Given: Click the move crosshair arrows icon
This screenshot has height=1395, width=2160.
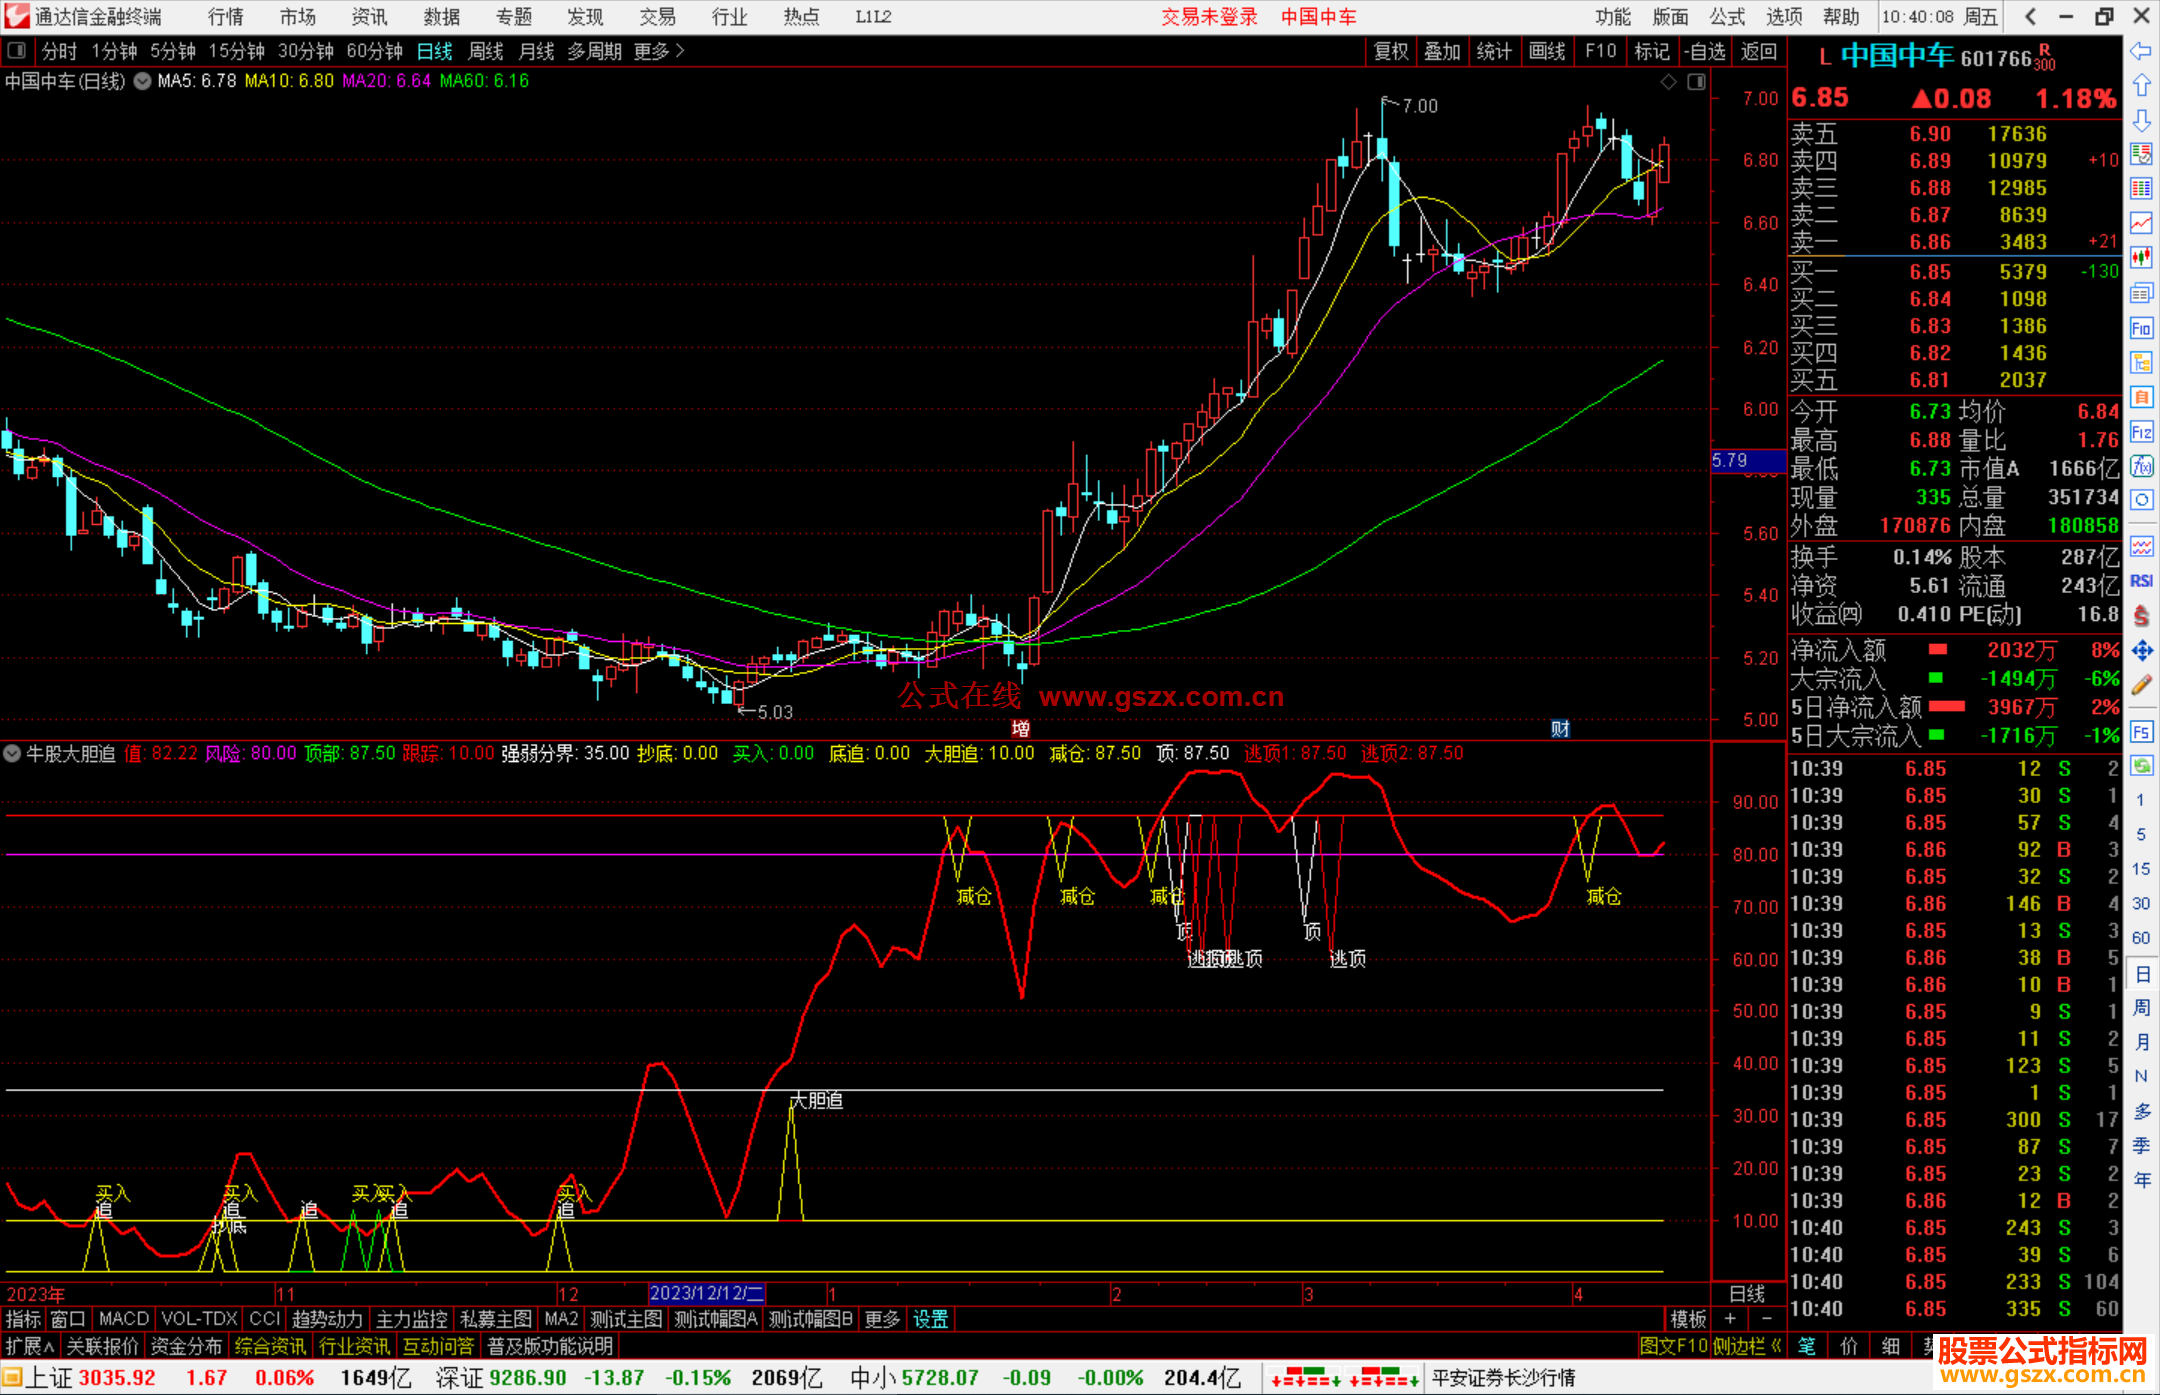Looking at the screenshot, I should [x=2141, y=651].
